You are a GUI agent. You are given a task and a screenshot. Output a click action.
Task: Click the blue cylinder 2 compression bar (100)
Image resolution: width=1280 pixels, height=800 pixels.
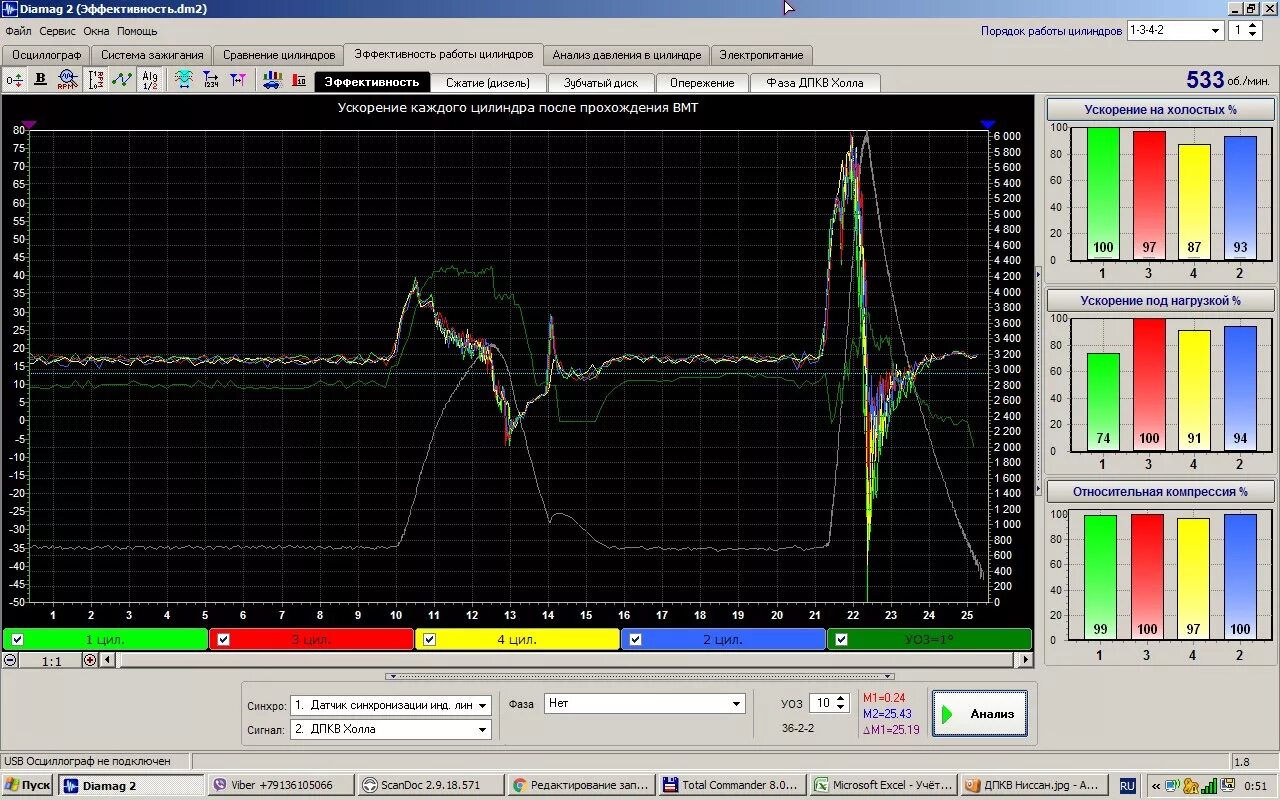click(x=1239, y=577)
